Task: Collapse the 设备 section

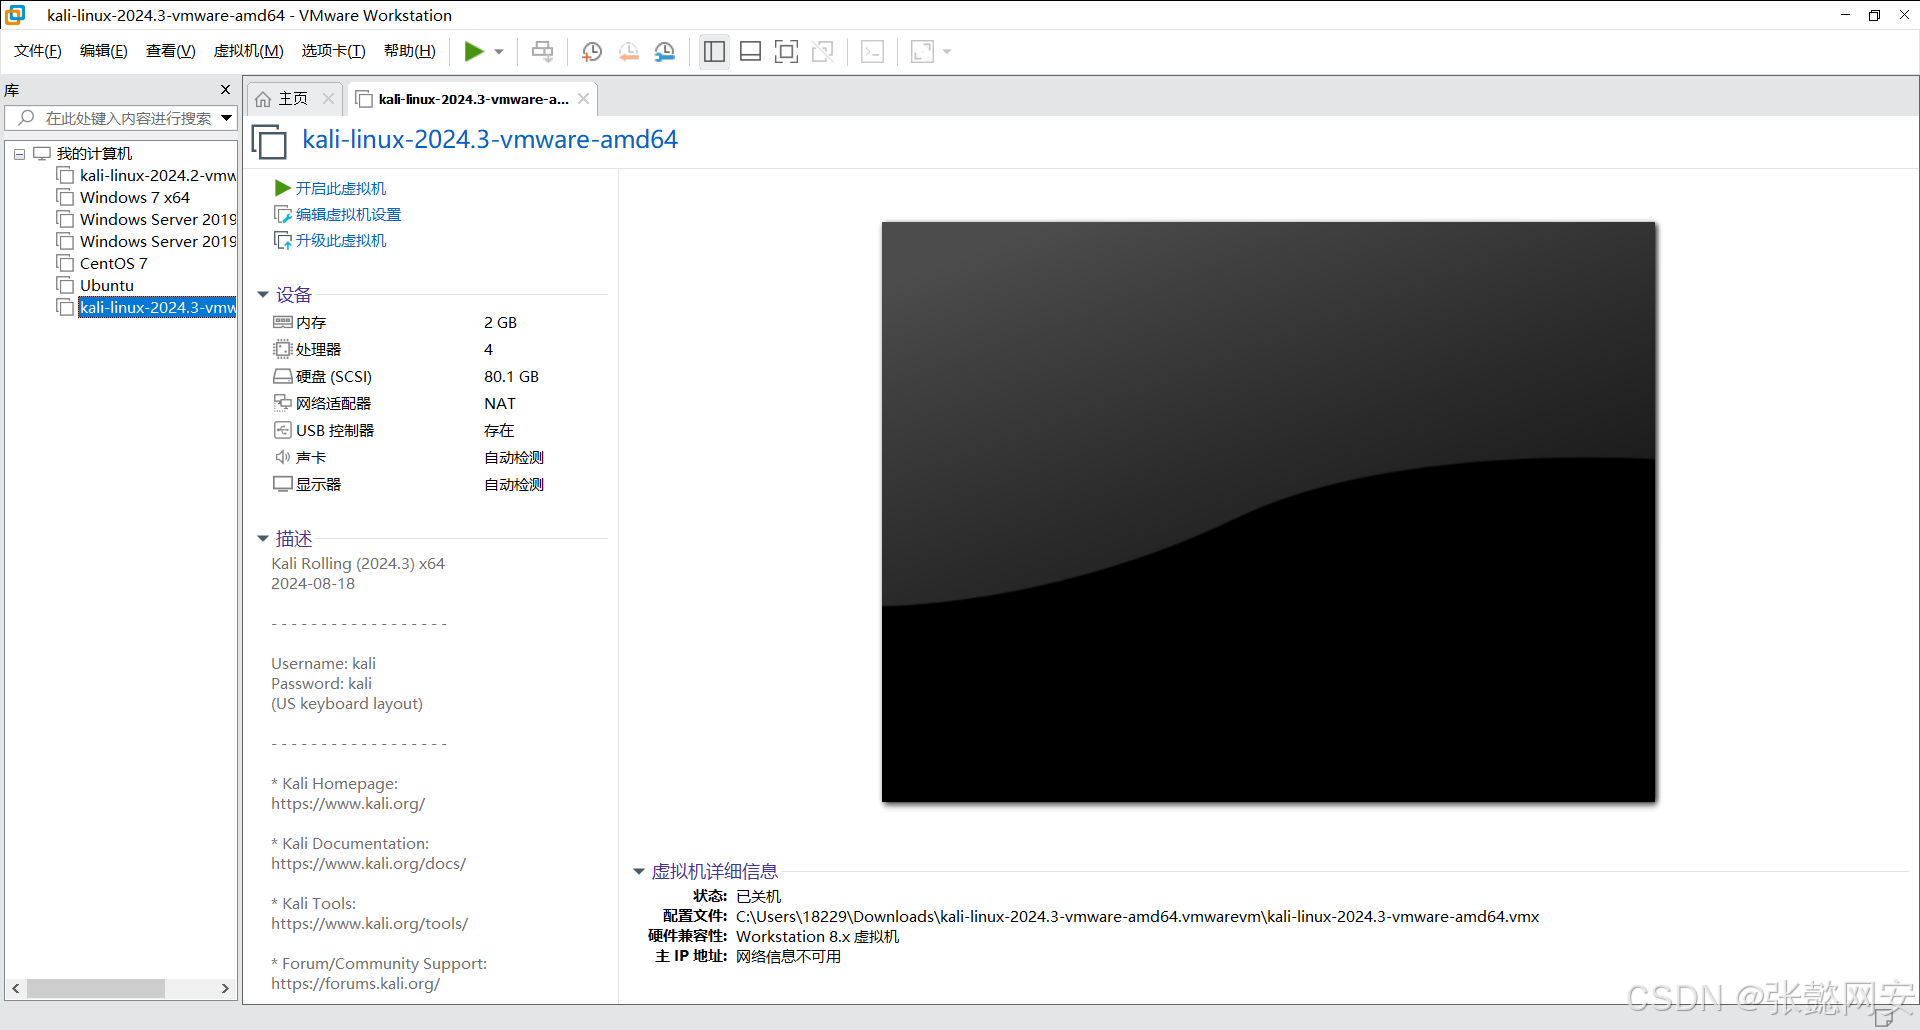Action: (x=263, y=295)
